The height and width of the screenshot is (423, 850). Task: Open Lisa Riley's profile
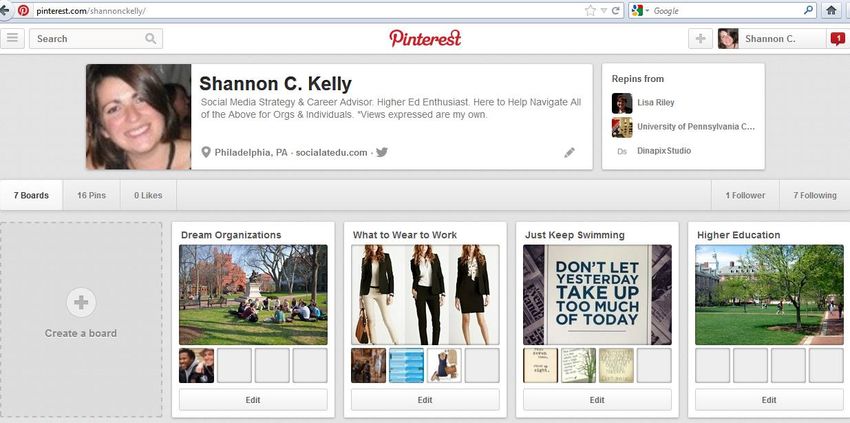(x=656, y=102)
